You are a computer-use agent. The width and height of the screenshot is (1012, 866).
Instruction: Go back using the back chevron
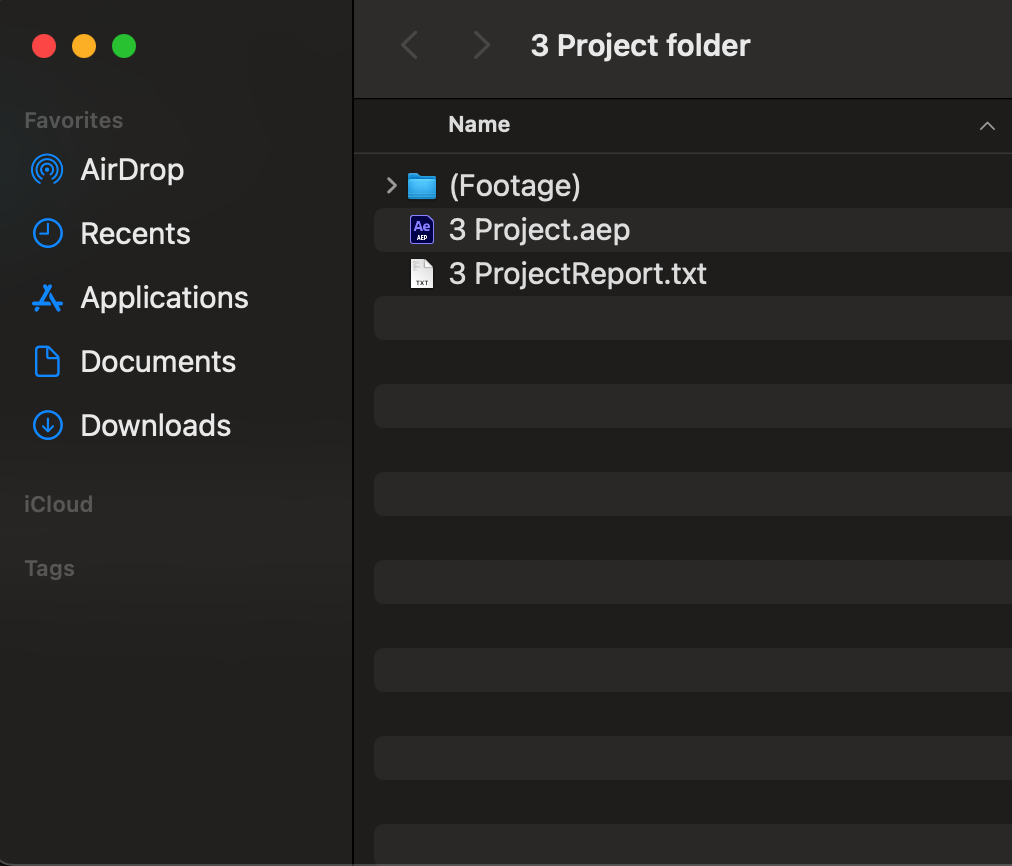point(409,45)
